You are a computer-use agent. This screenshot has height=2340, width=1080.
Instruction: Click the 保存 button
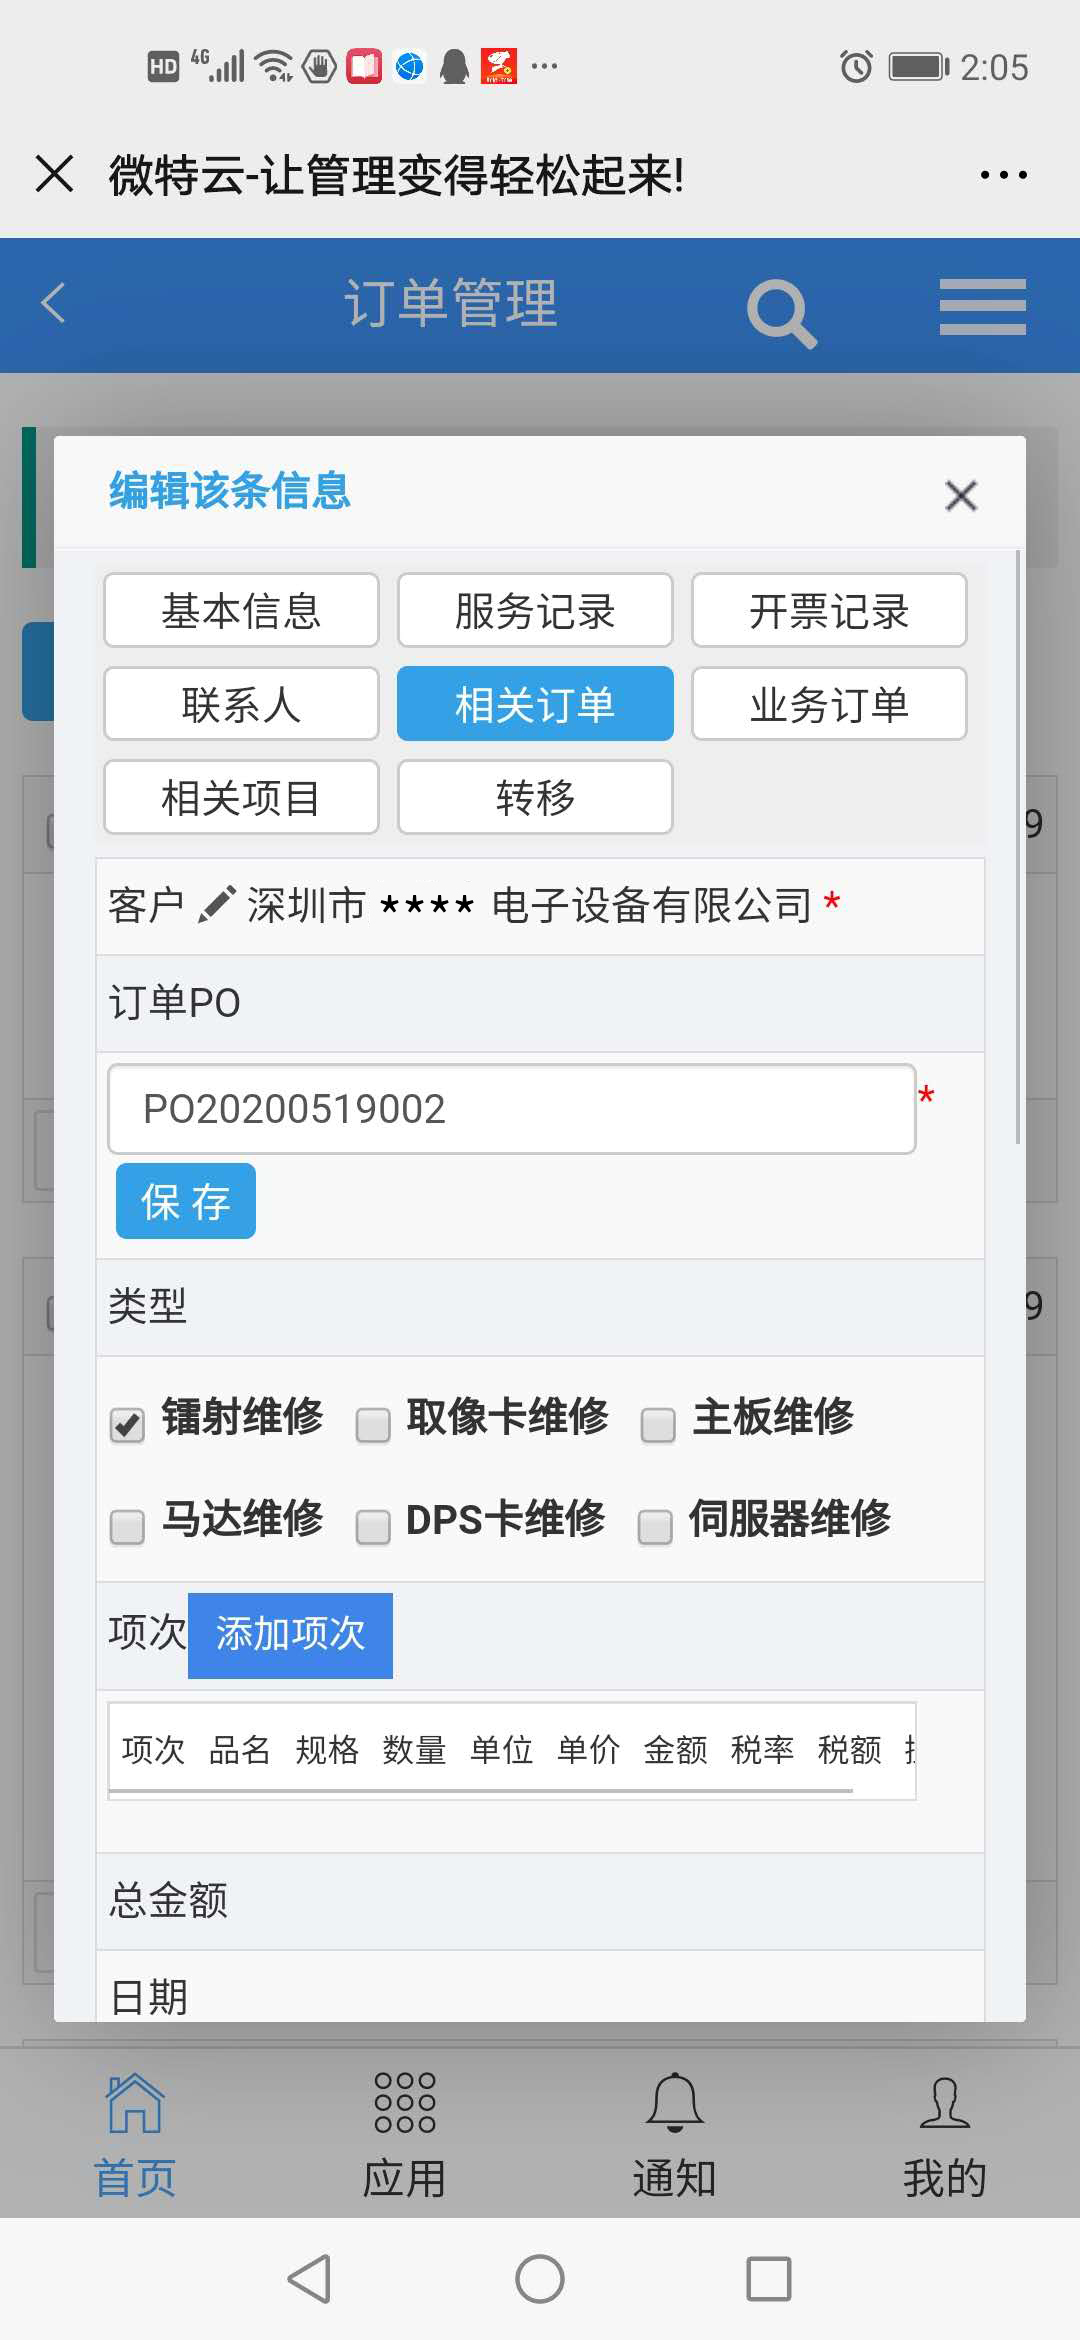coord(186,1201)
